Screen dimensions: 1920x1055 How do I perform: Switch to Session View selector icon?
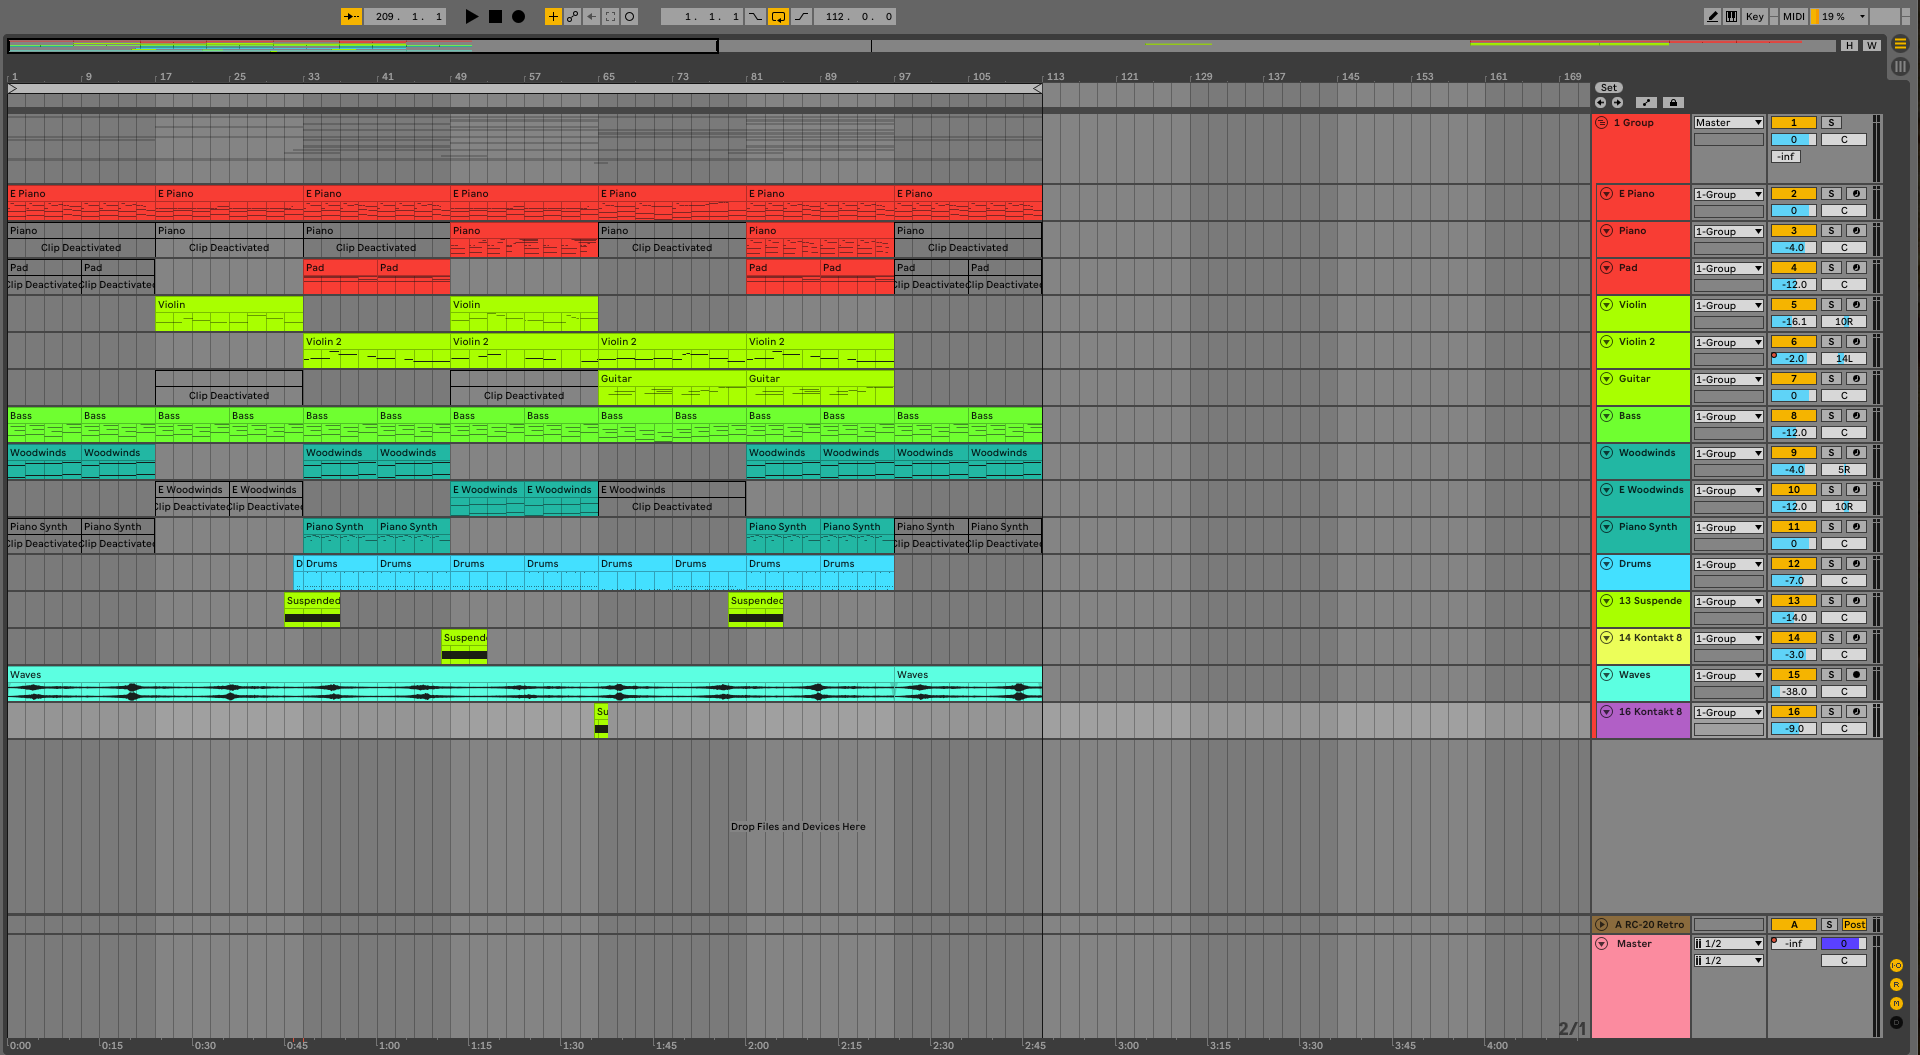(x=1900, y=67)
